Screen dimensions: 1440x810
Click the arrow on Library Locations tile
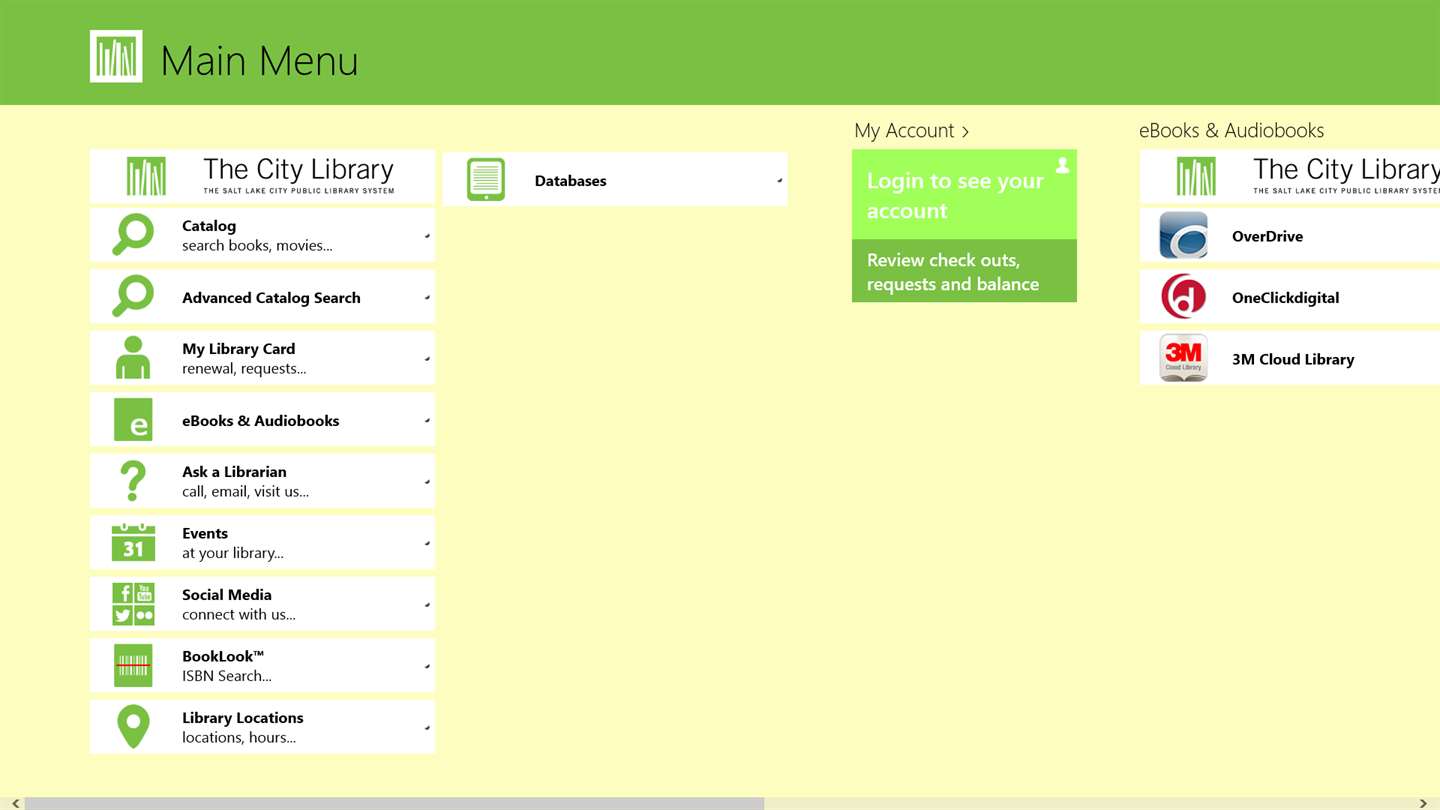point(427,728)
